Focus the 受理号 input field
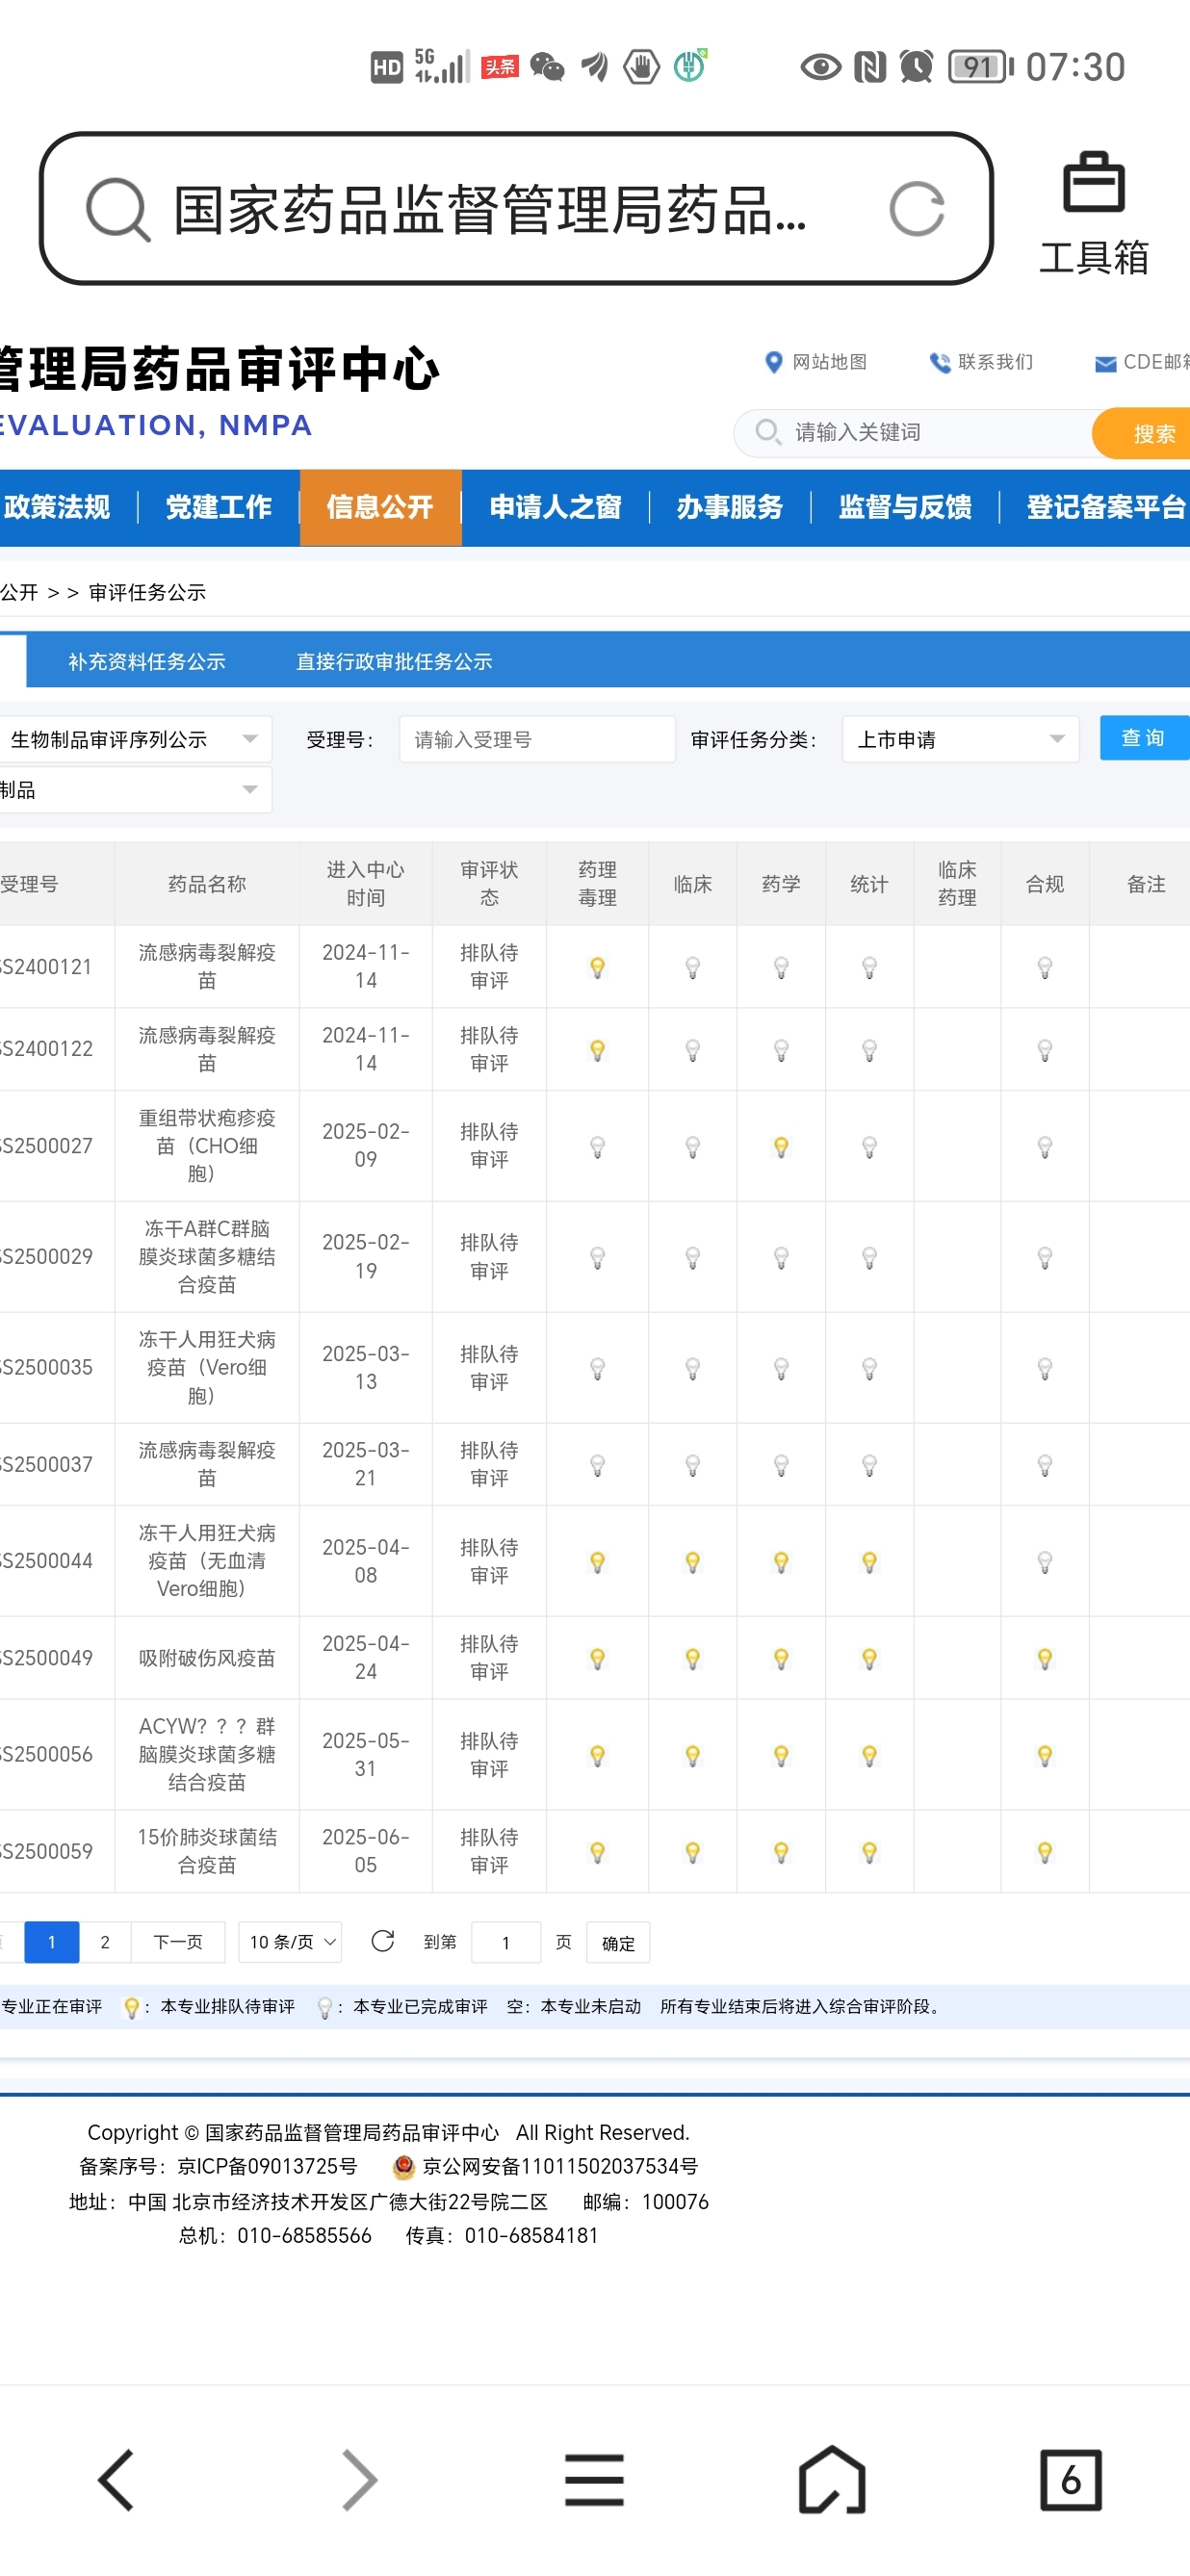 click(x=537, y=739)
